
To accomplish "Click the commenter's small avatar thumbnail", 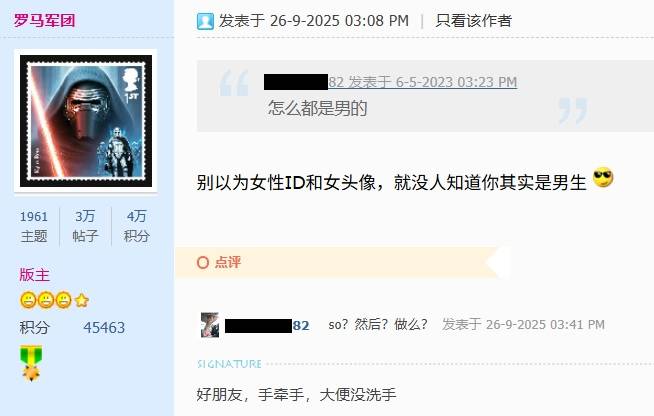I will click(x=210, y=325).
